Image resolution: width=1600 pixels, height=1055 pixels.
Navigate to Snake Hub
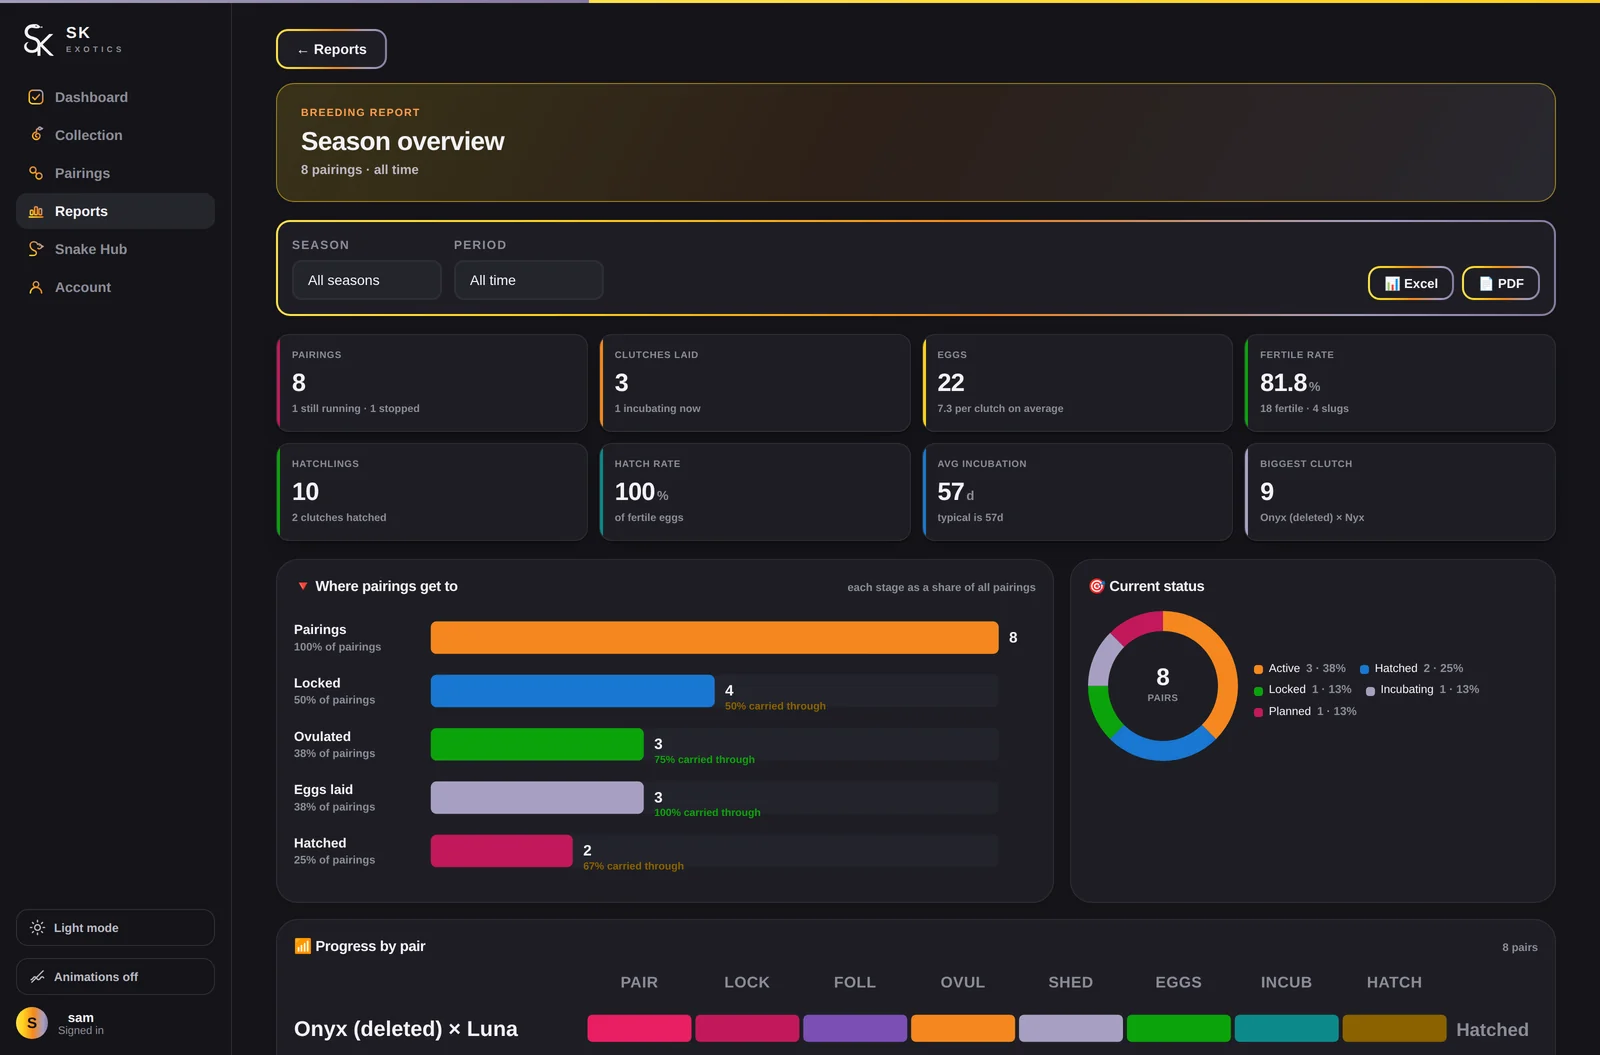click(115, 249)
